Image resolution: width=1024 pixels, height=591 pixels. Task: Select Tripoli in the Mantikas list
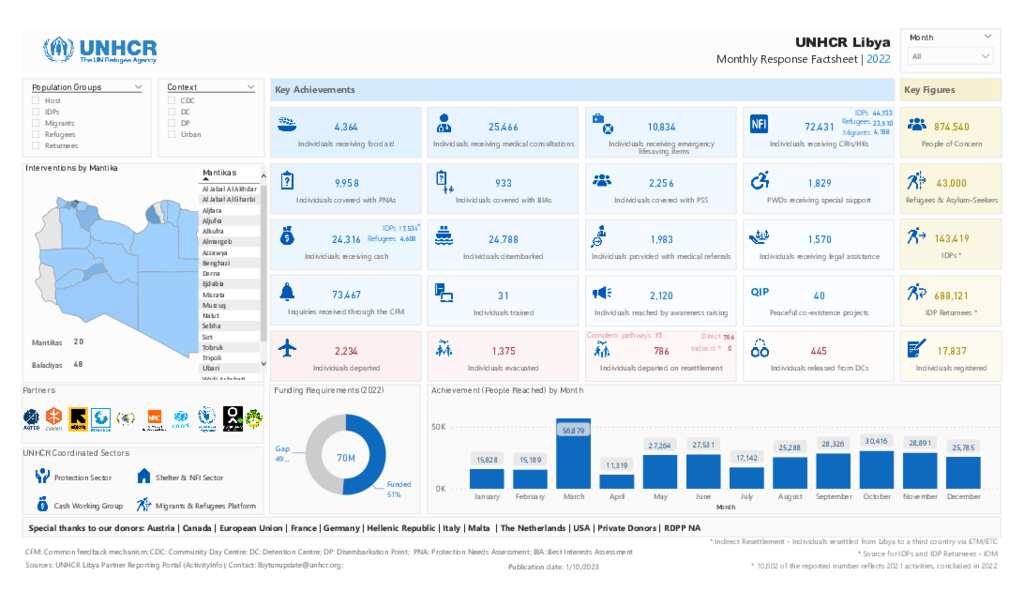[x=212, y=358]
